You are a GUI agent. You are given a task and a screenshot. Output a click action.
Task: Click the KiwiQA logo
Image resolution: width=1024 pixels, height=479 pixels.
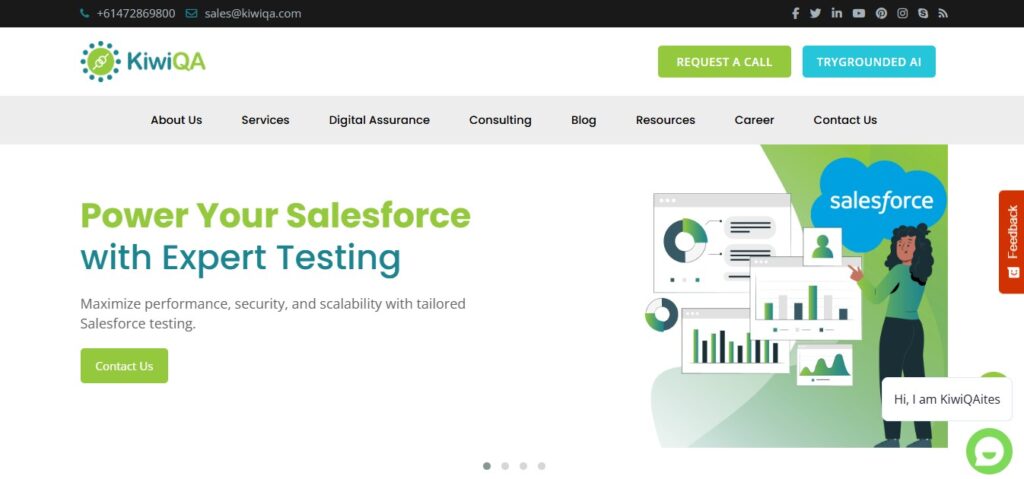click(143, 61)
